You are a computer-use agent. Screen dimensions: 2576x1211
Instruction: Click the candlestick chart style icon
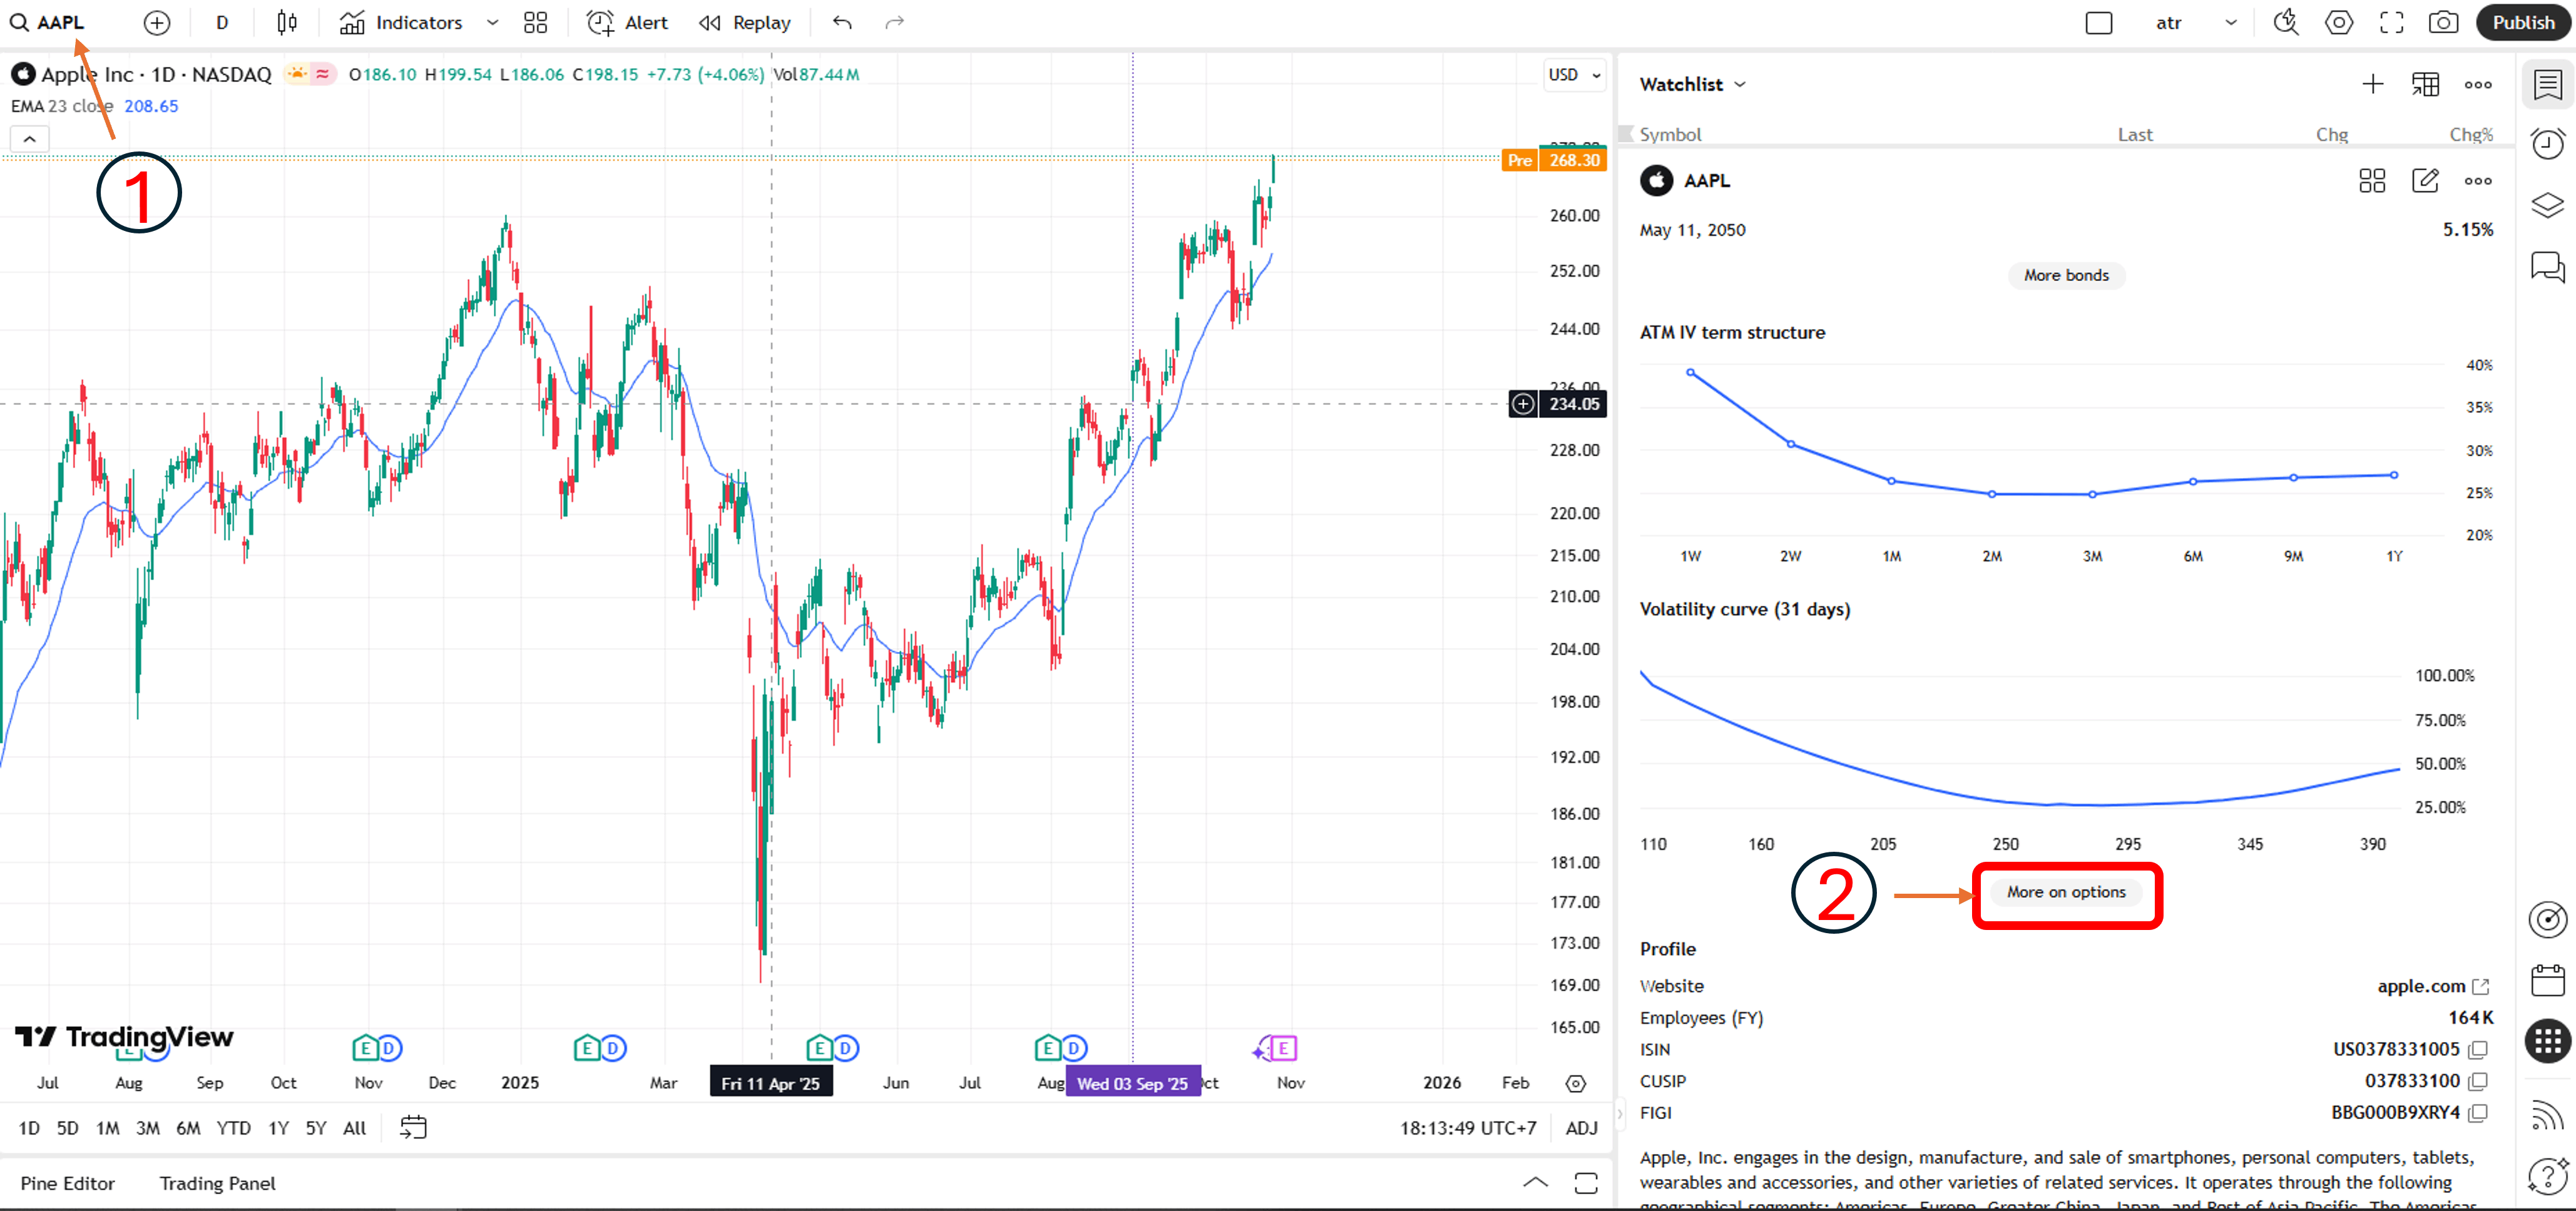[287, 22]
